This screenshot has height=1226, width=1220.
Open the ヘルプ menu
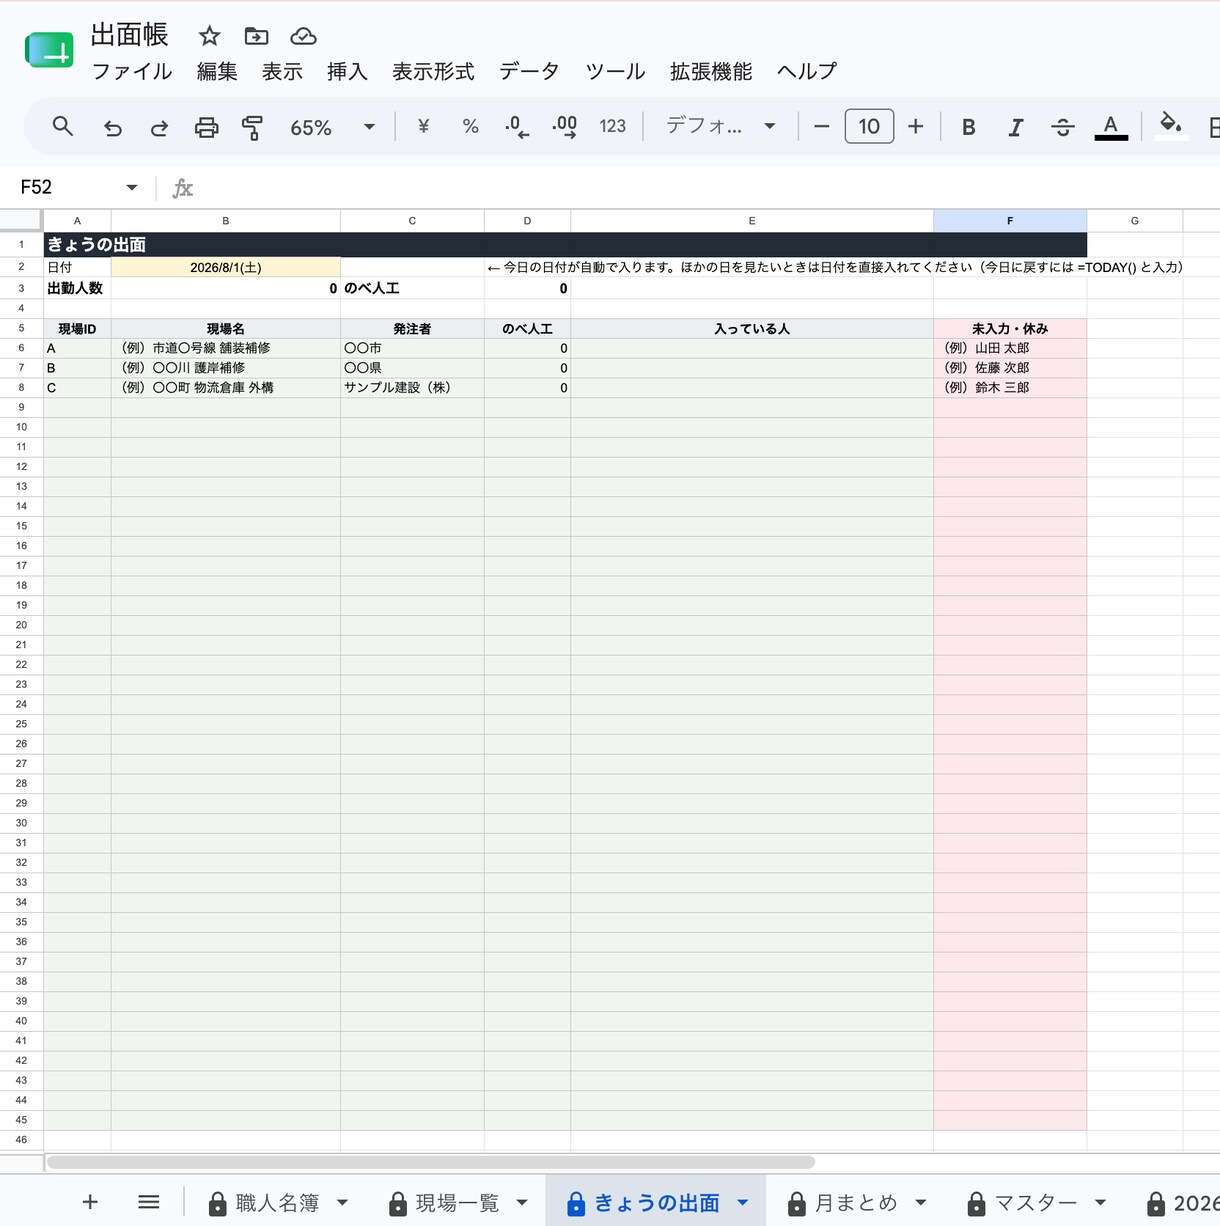[806, 72]
